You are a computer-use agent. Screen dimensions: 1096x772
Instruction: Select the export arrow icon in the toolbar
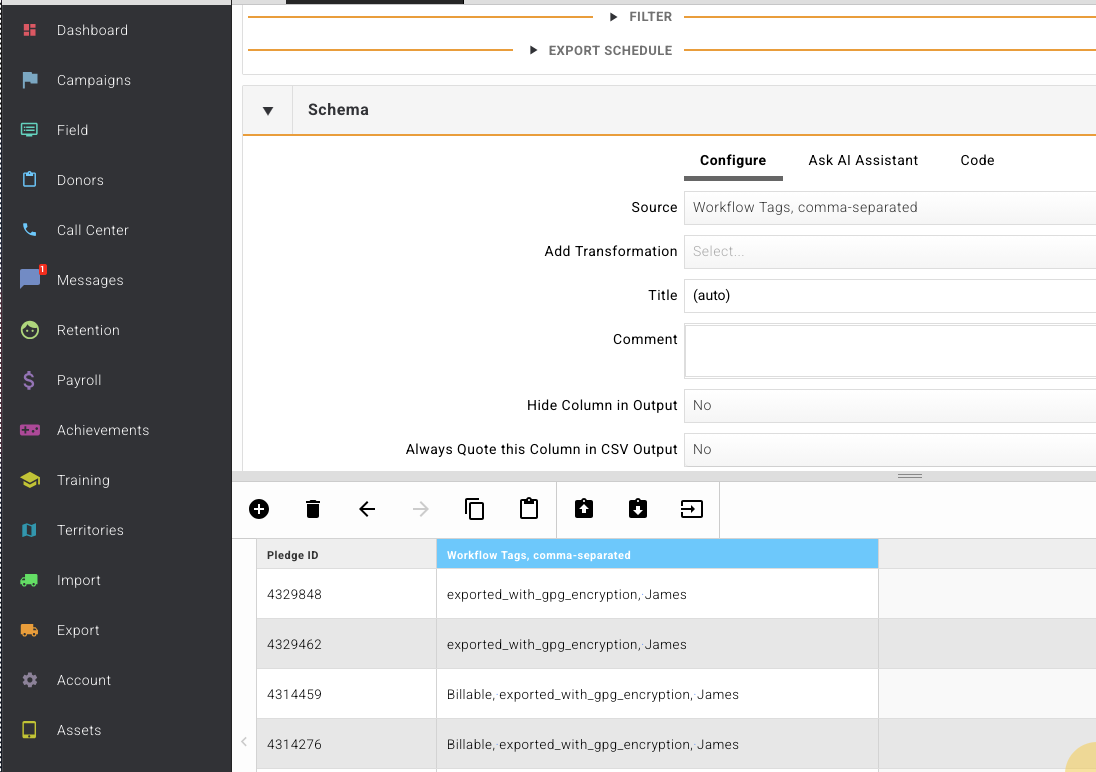pyautogui.click(x=691, y=509)
